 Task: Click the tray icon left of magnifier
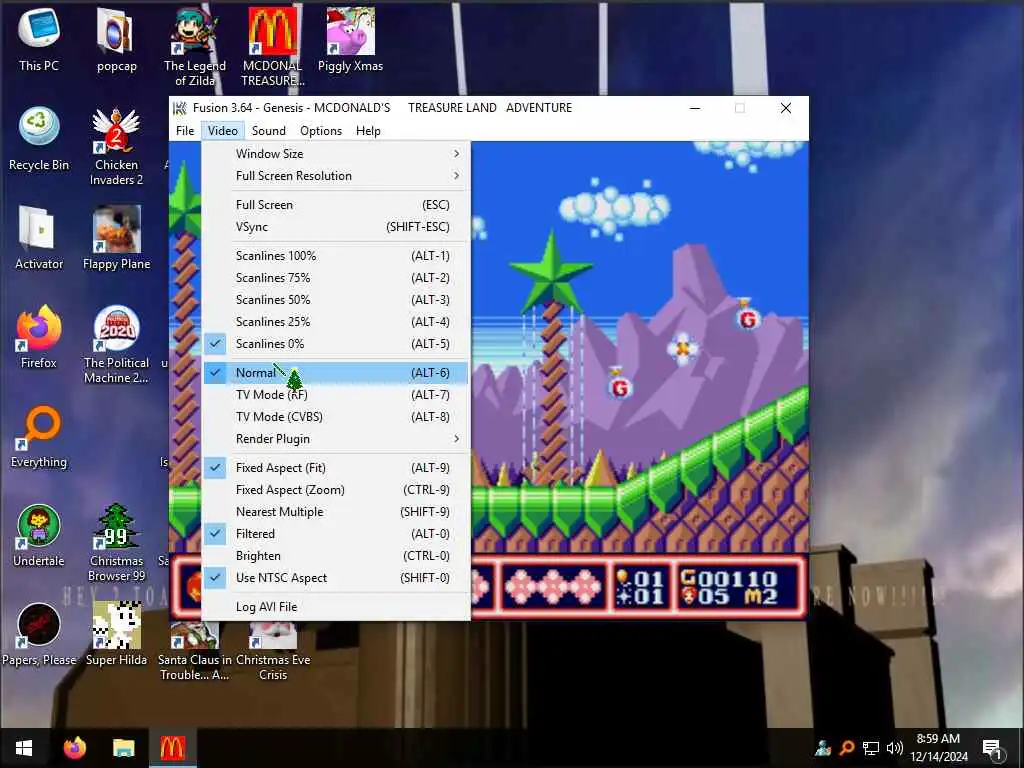822,748
